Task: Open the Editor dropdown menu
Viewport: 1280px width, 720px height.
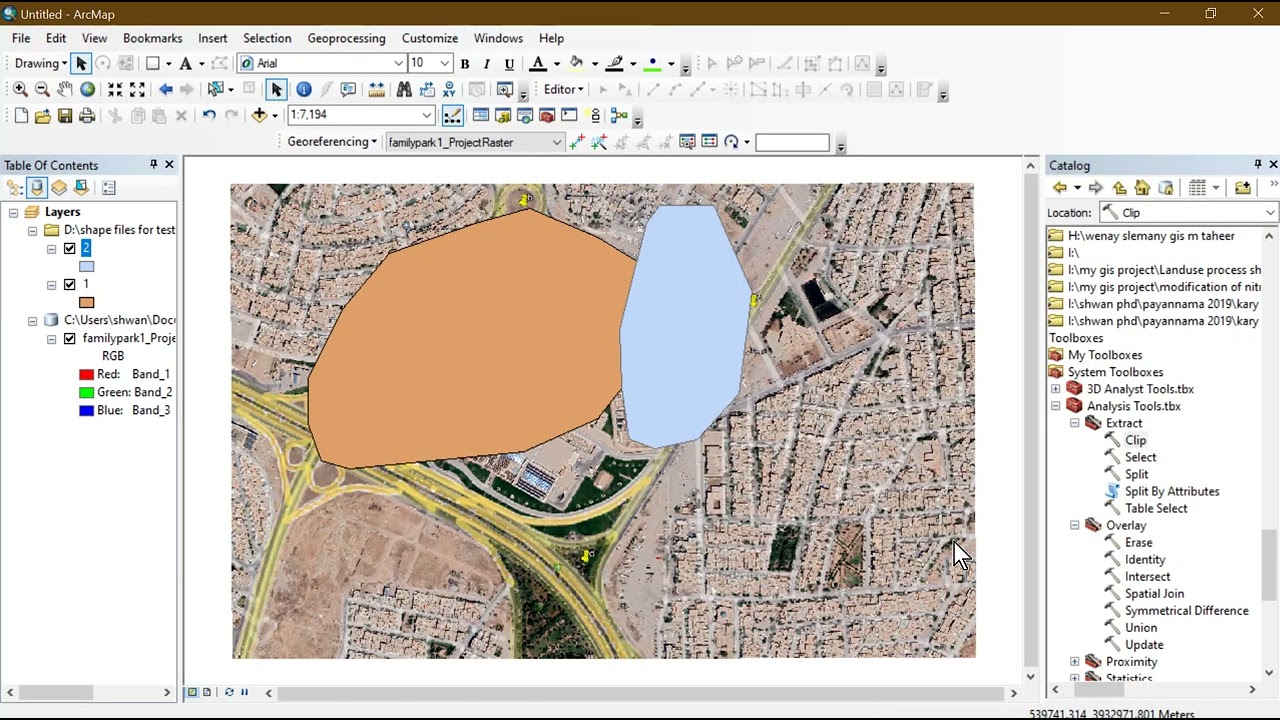Action: click(563, 90)
